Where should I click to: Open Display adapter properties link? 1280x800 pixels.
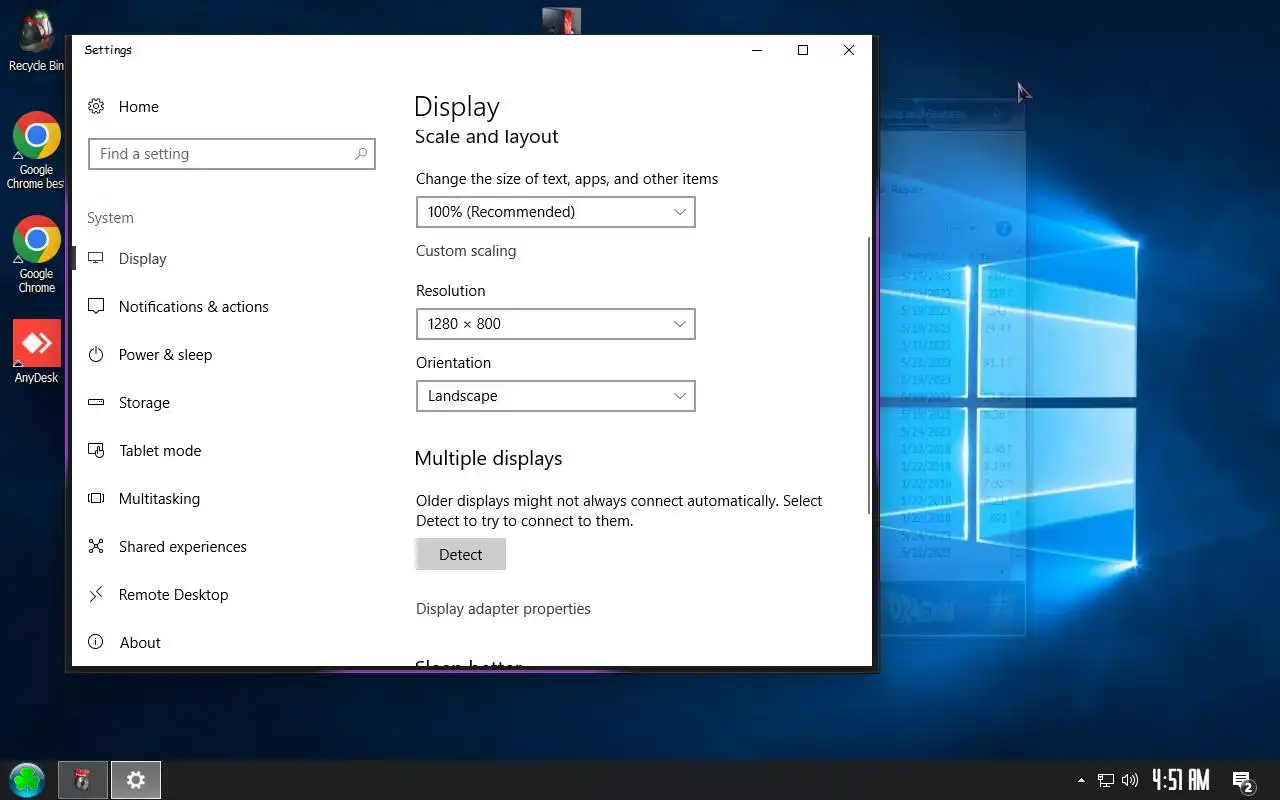pyautogui.click(x=503, y=609)
